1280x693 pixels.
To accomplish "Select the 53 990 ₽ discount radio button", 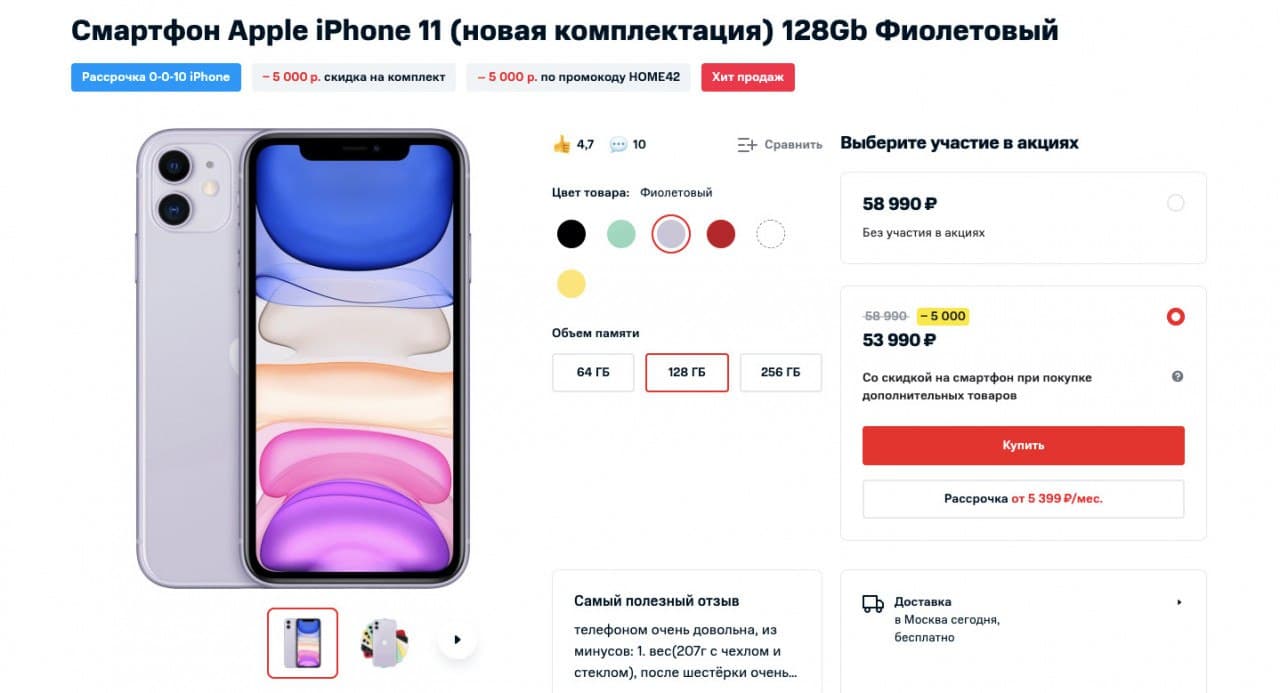I will pos(1176,317).
